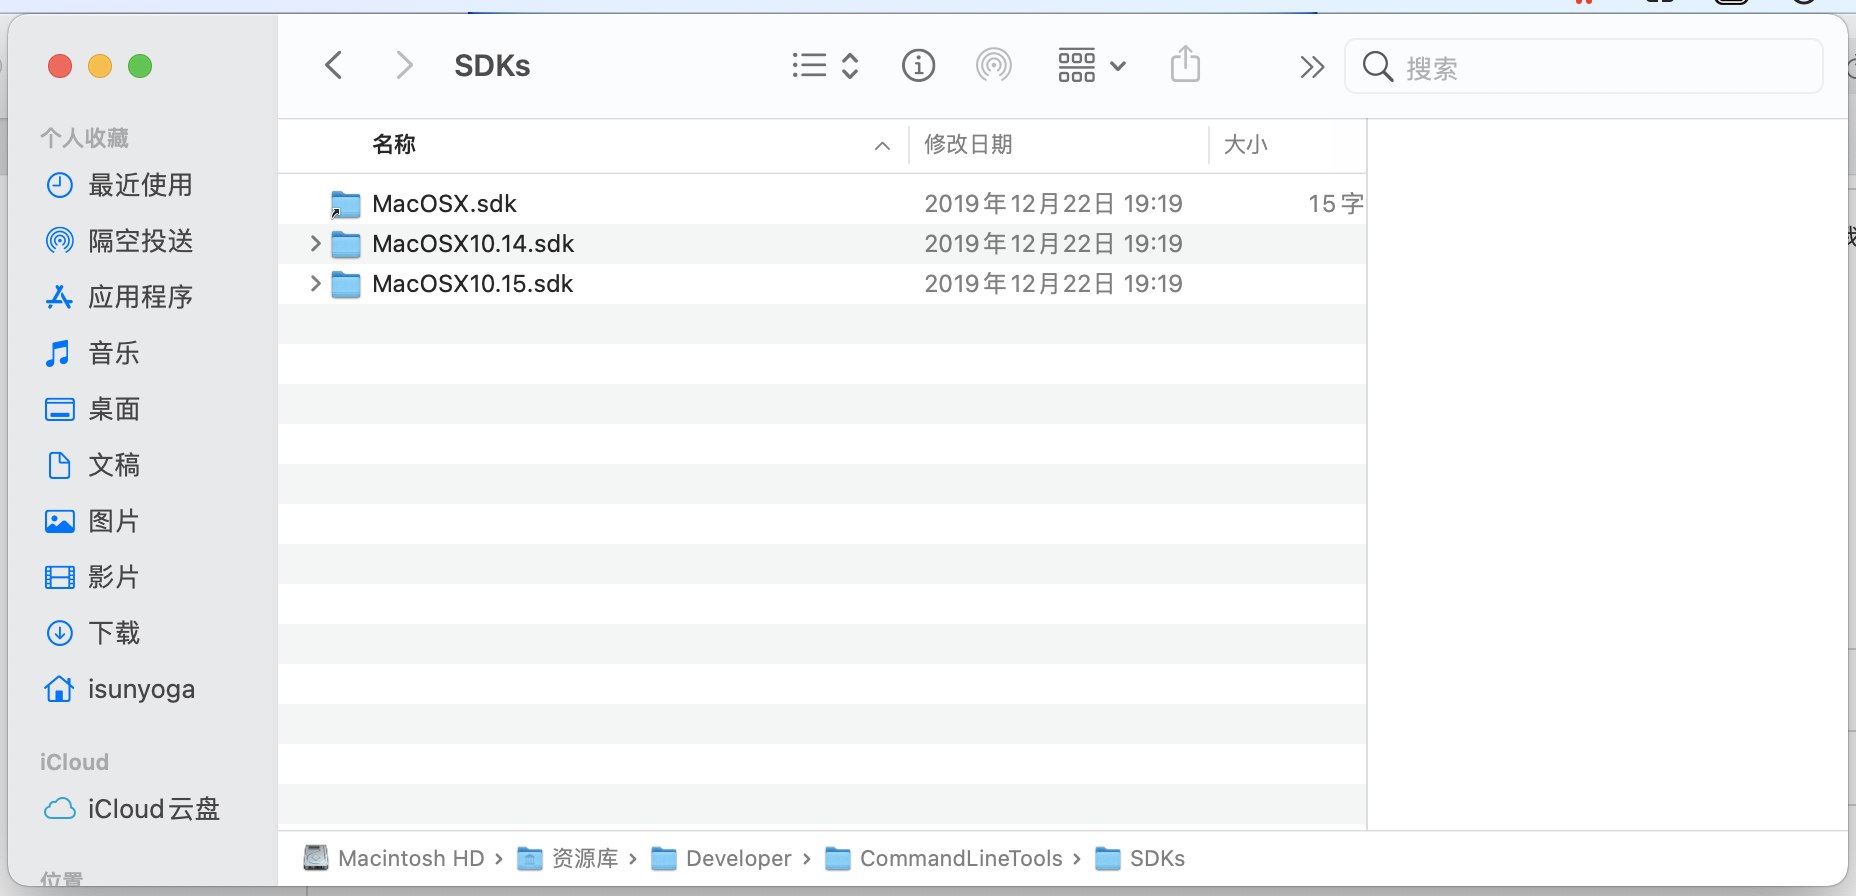1856x896 pixels.
Task: Minimize the Finder window
Action: click(x=100, y=66)
